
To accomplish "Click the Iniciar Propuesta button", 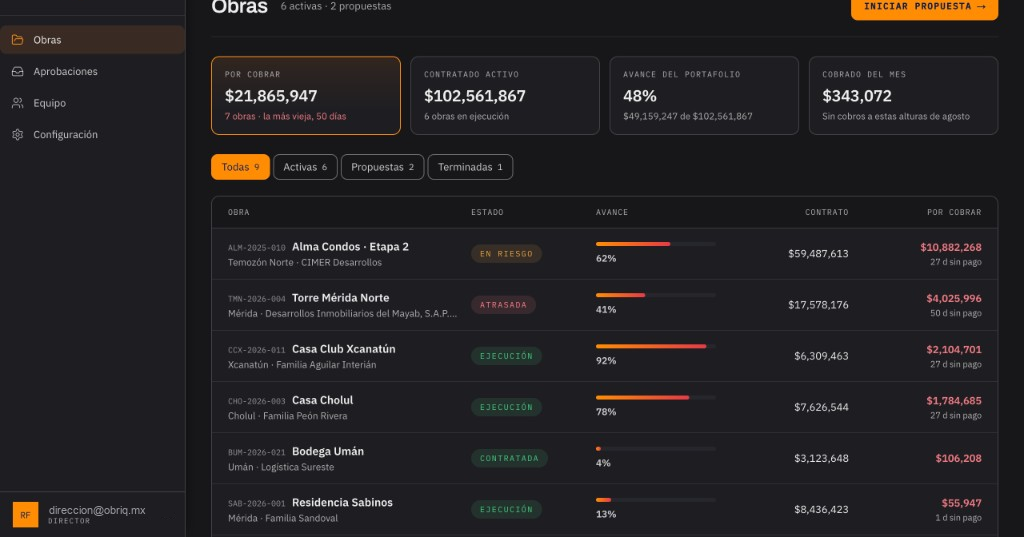I will pyautogui.click(x=924, y=8).
